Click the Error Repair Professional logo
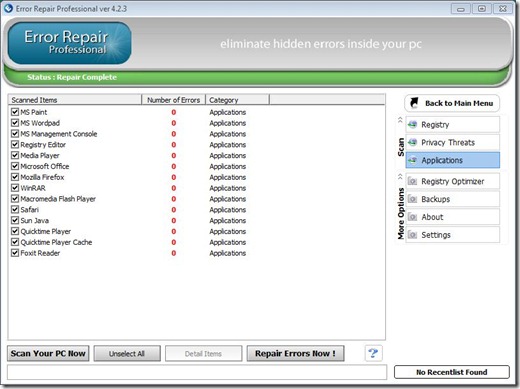This screenshot has width=520, height=389. (69, 43)
